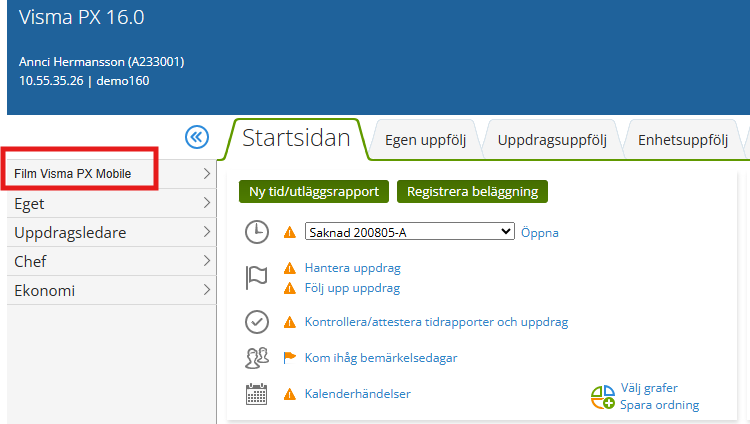Click Registrera beläggning button
This screenshot has height=424, width=750.
click(x=472, y=191)
